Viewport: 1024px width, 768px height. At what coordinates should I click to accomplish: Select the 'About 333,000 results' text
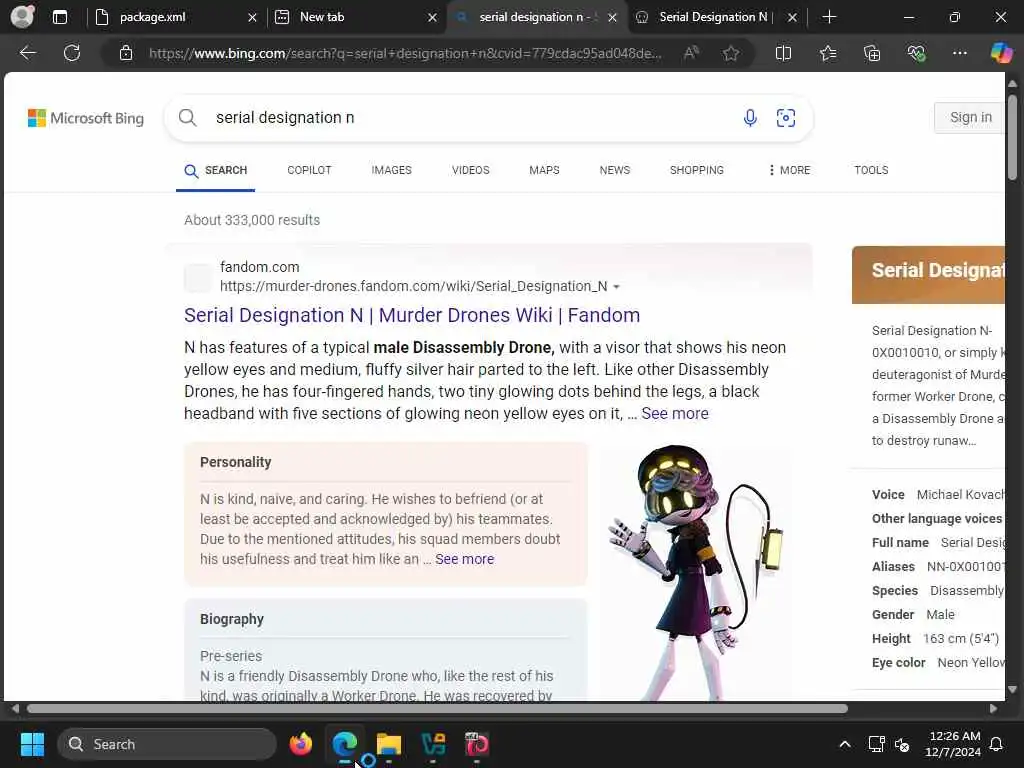point(252,220)
